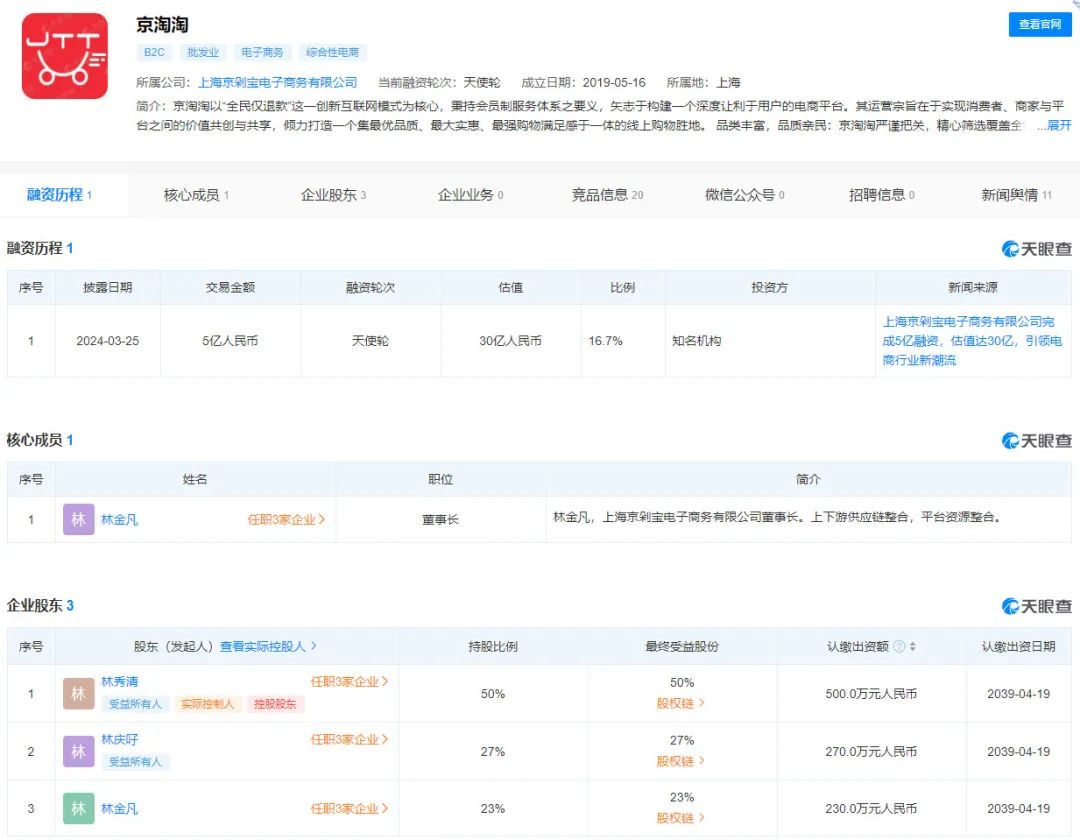Switch to the 核心成员 tab

click(196, 195)
